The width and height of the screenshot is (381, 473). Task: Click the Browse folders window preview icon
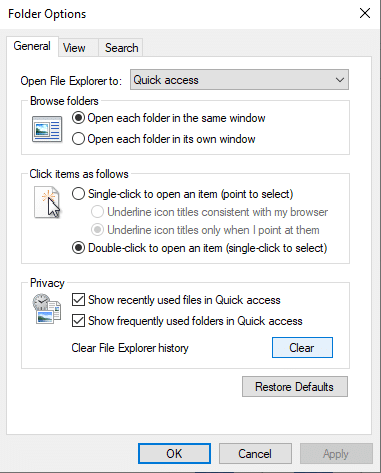click(x=47, y=129)
